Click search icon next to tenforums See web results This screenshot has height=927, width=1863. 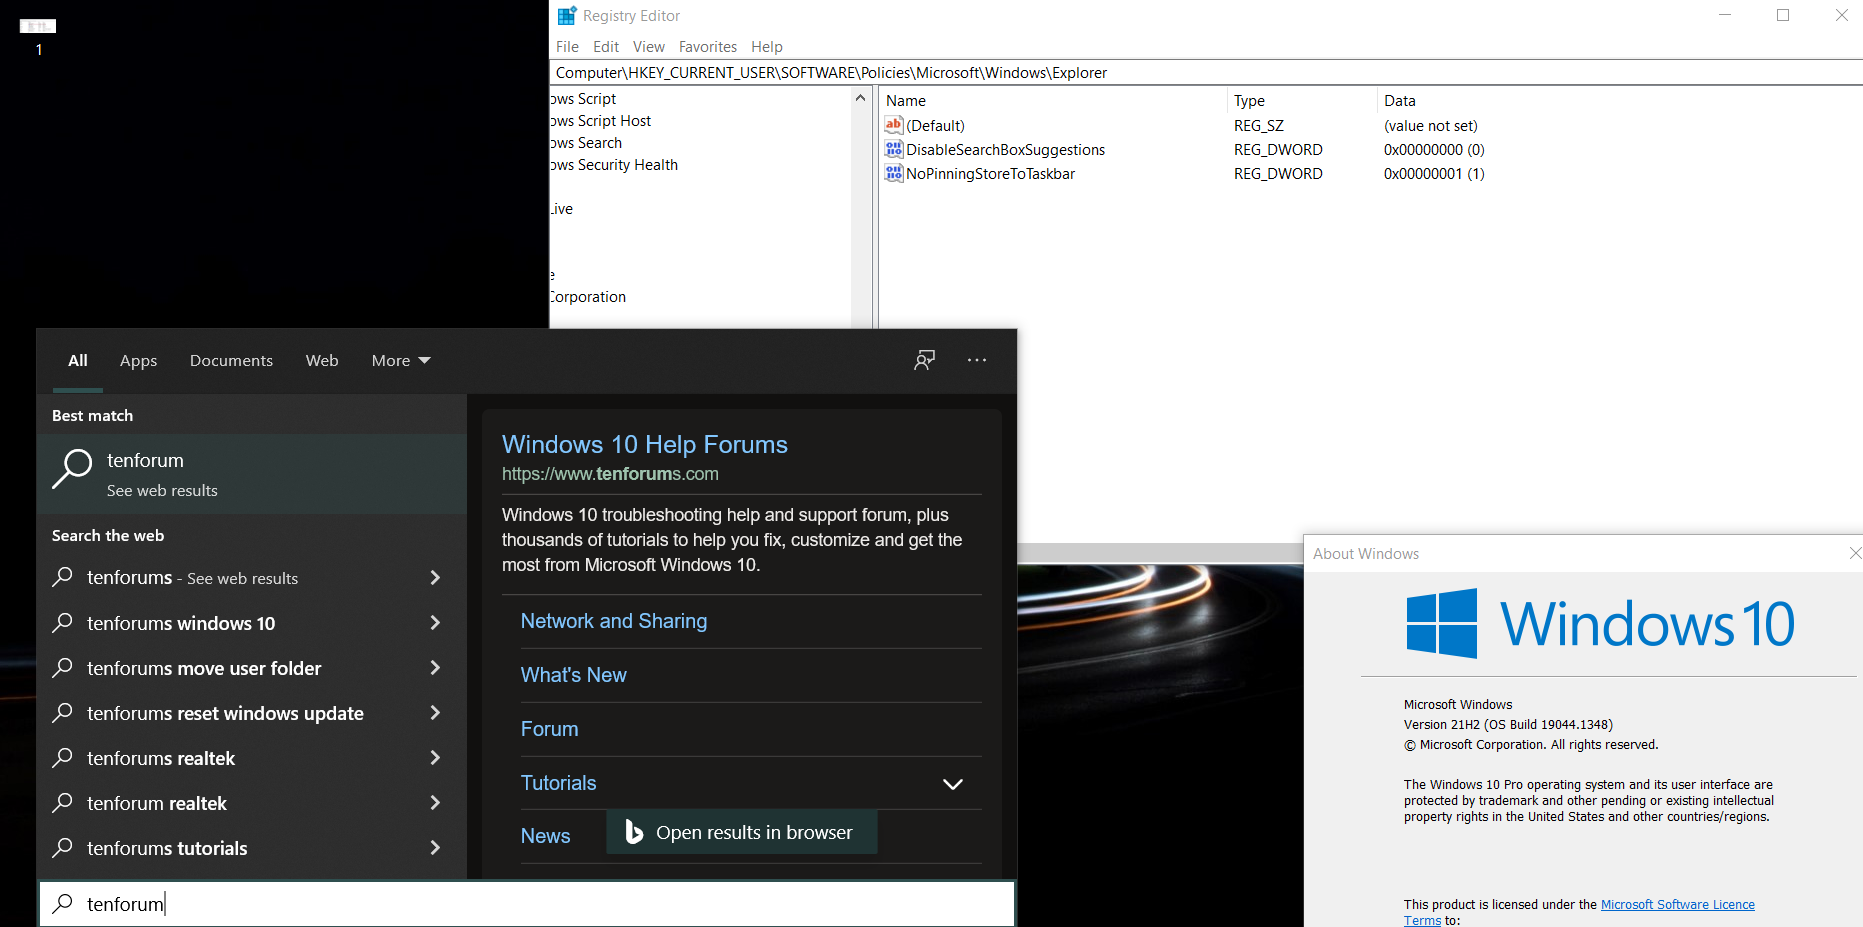click(63, 578)
